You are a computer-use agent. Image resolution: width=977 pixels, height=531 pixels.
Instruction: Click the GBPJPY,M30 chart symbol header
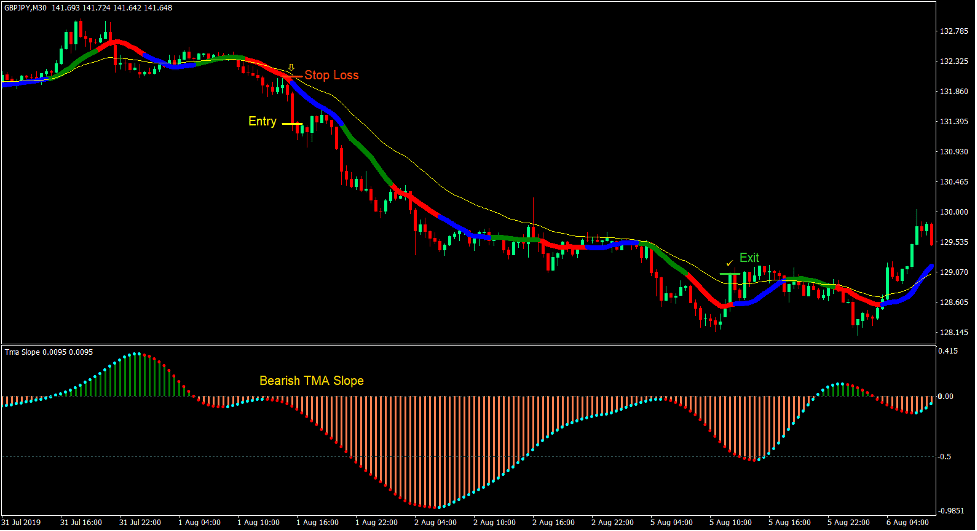pos(88,8)
